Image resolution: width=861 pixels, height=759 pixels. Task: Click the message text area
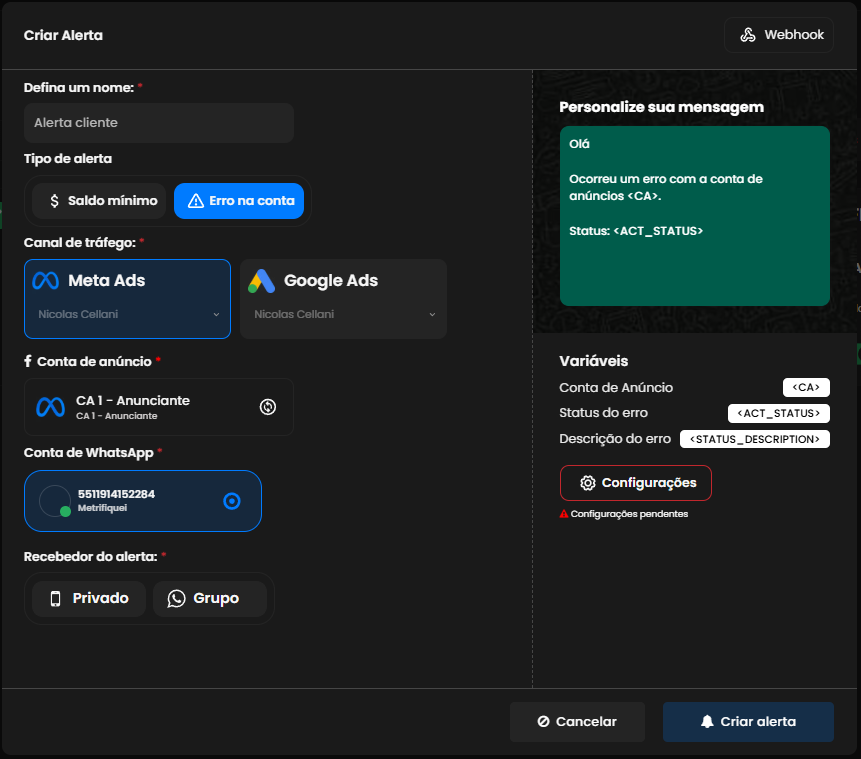(694, 215)
